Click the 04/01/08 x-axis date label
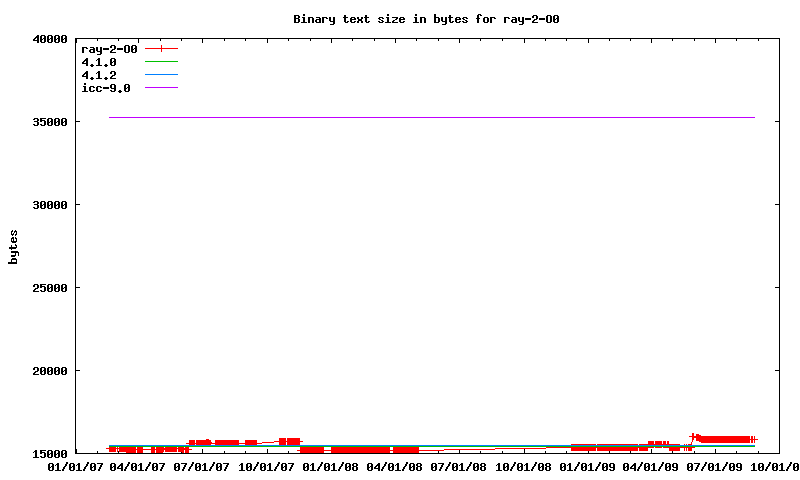The image size is (800, 480). pos(393,466)
